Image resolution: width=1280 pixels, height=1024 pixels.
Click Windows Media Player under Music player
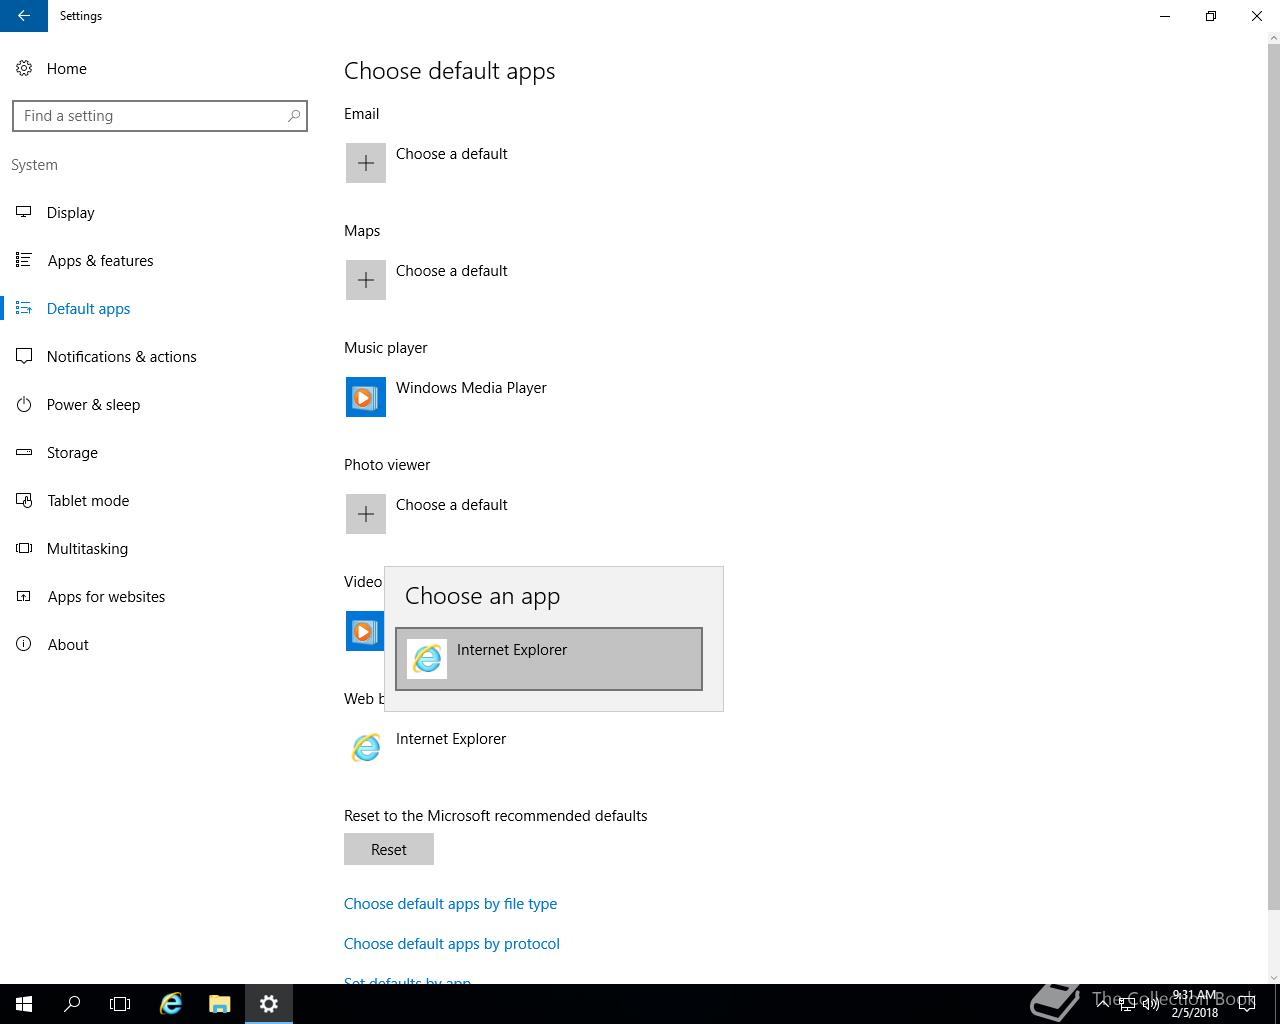click(x=471, y=388)
